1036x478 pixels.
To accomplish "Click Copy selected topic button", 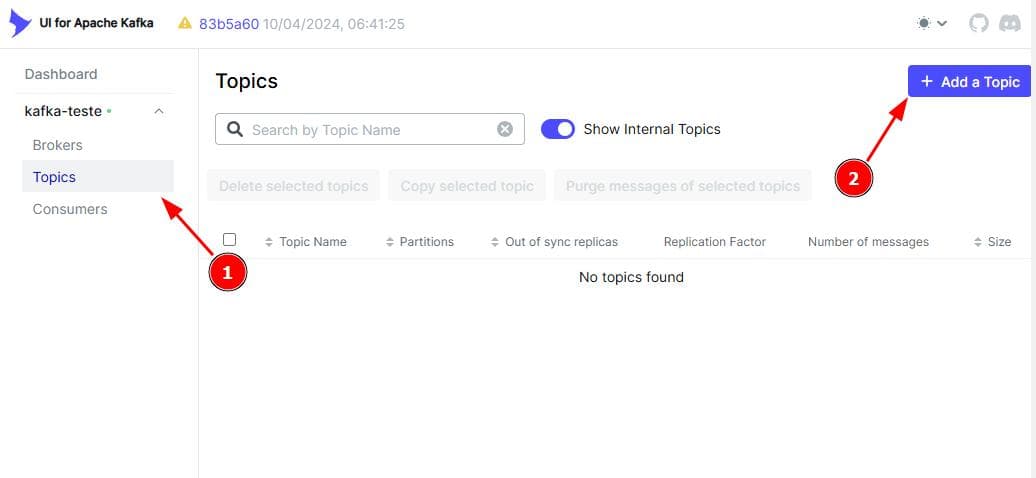I will [467, 186].
